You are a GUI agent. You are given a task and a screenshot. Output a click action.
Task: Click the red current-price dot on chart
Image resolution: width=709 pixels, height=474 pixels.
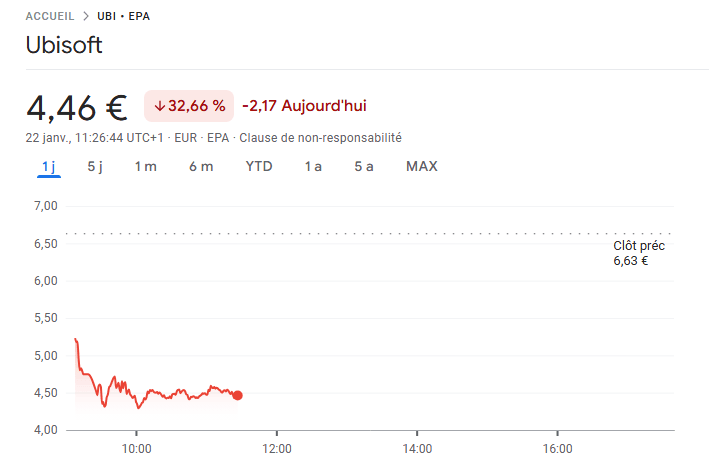point(237,395)
